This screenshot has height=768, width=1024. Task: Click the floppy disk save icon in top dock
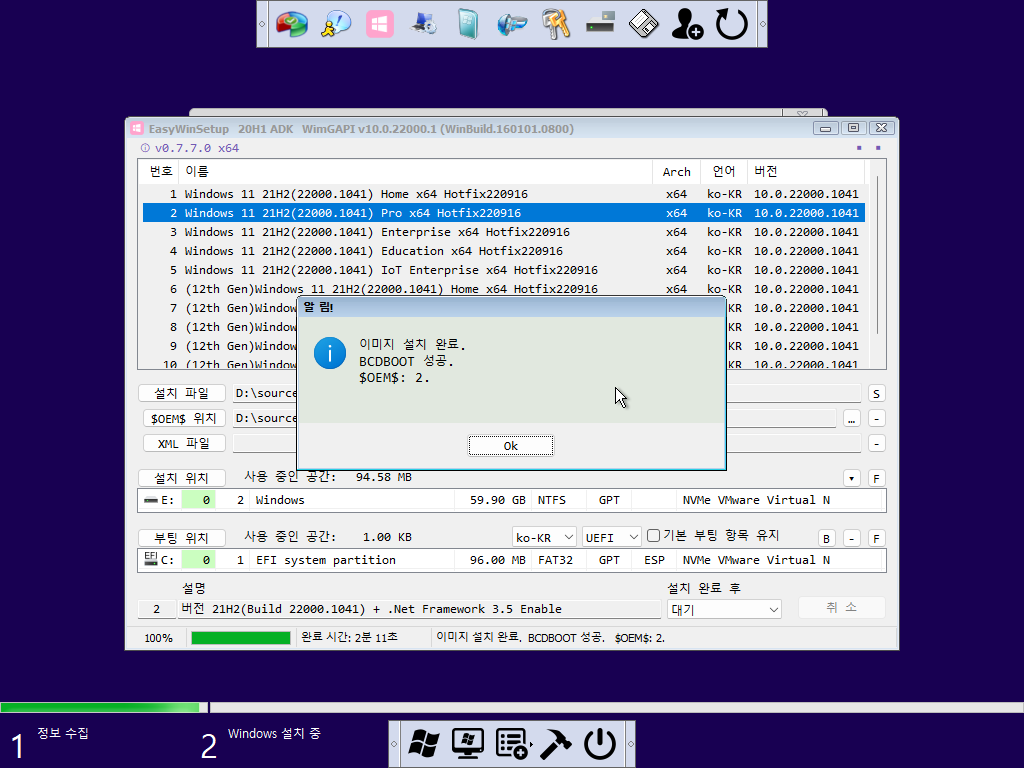pyautogui.click(x=644, y=25)
